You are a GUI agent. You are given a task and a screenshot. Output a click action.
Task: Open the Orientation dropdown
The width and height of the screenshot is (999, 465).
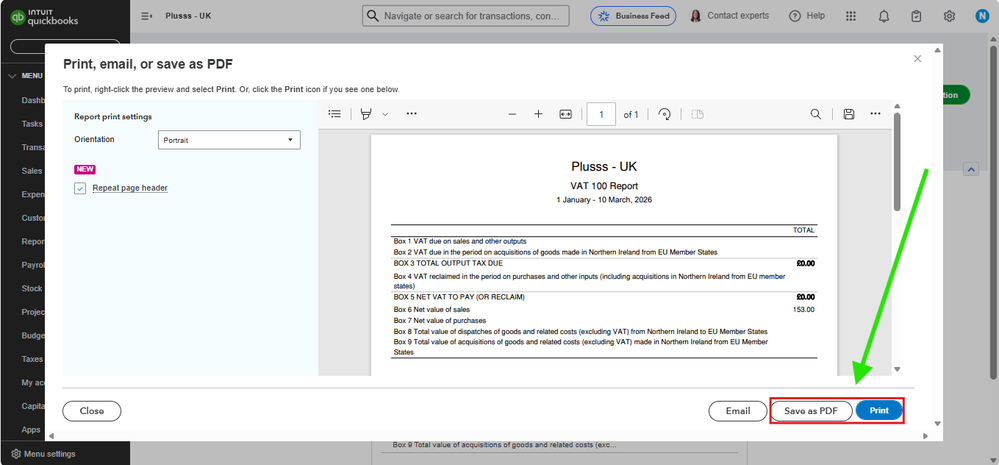coord(229,140)
